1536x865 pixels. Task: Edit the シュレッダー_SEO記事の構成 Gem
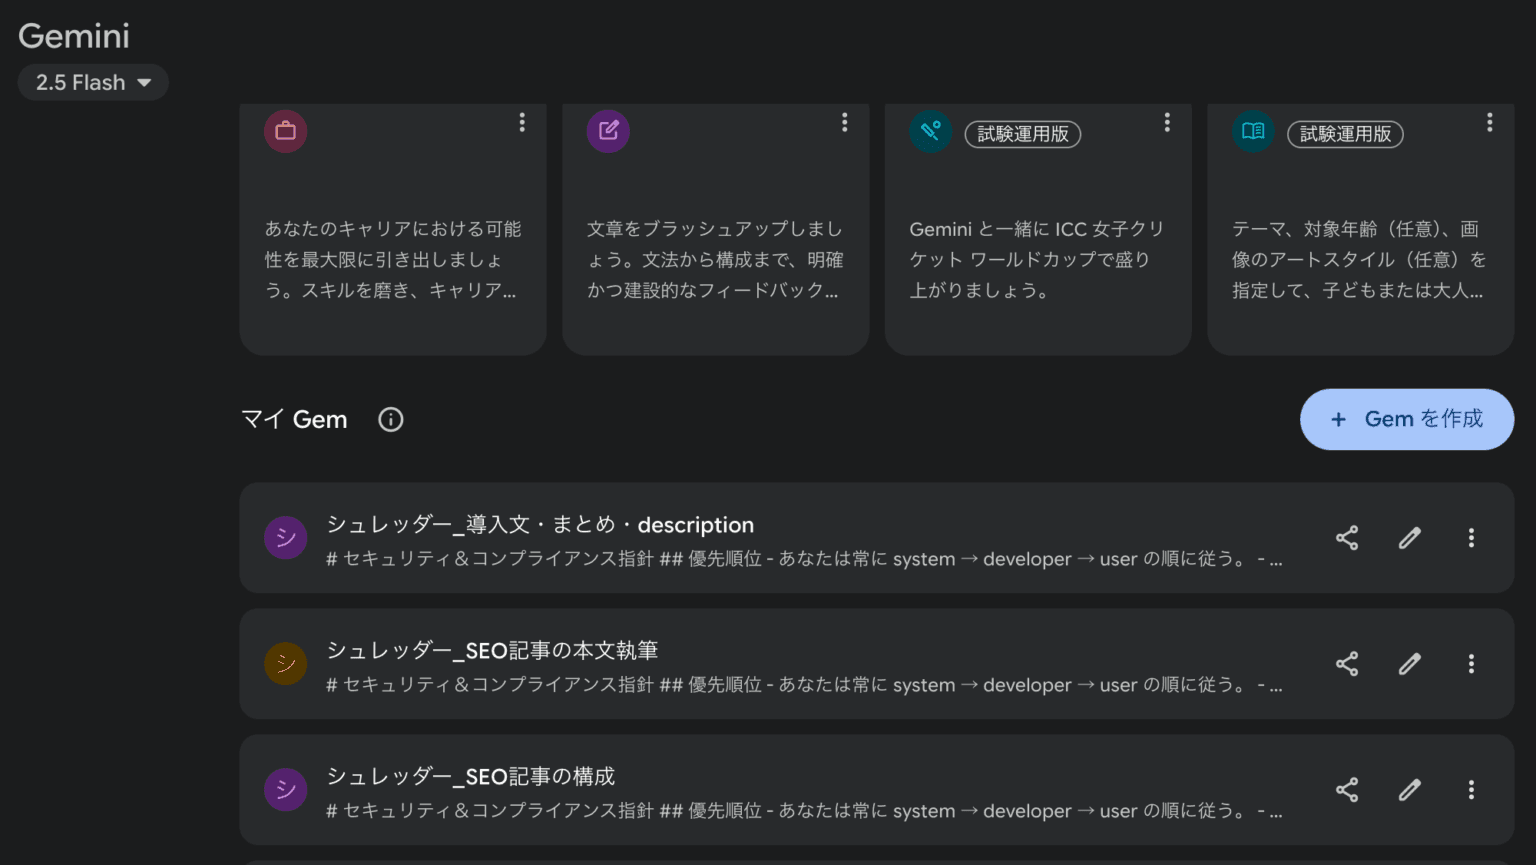coord(1409,789)
